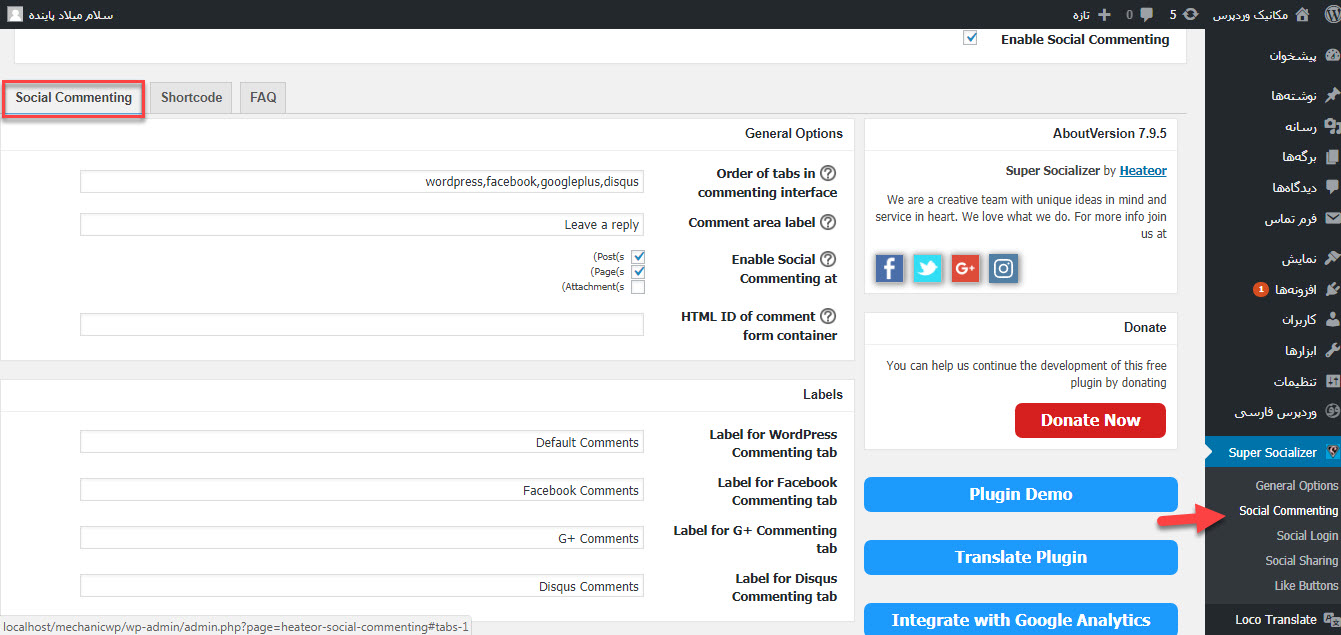Viewport: 1341px width, 635px height.
Task: Switch to the Shortcode tab
Action: coord(191,98)
